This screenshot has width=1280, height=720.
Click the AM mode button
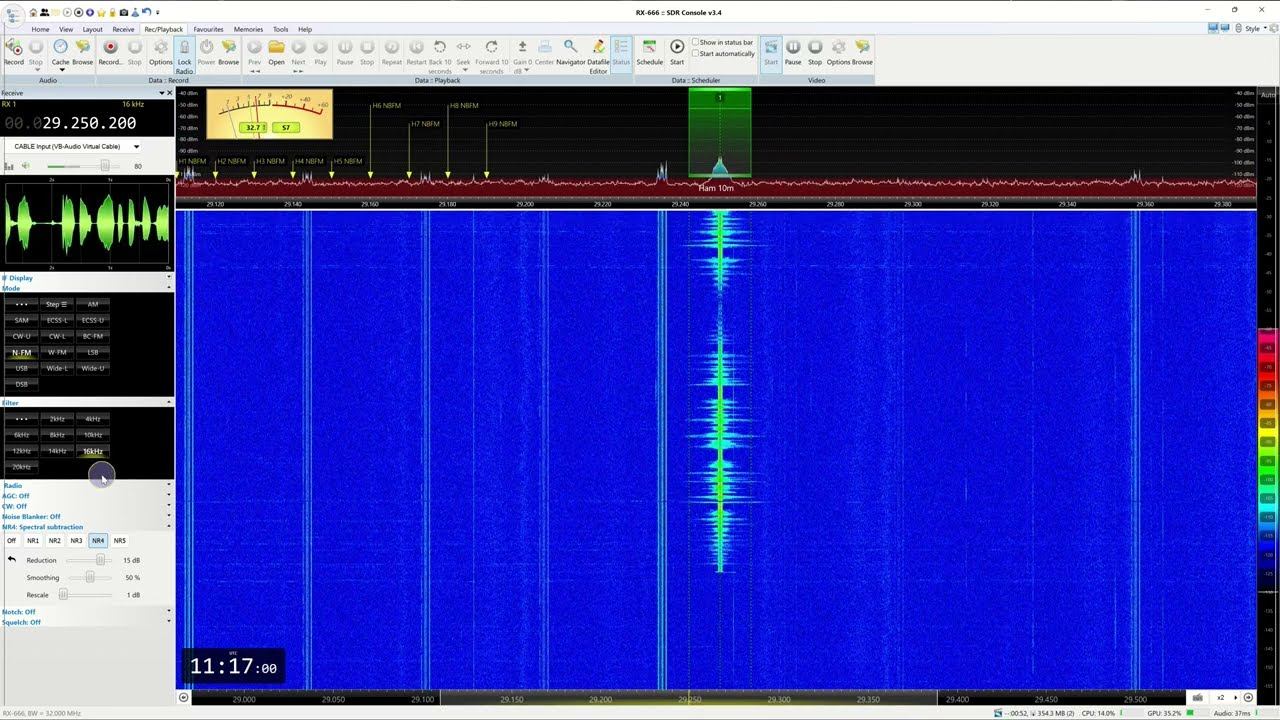[x=93, y=304]
